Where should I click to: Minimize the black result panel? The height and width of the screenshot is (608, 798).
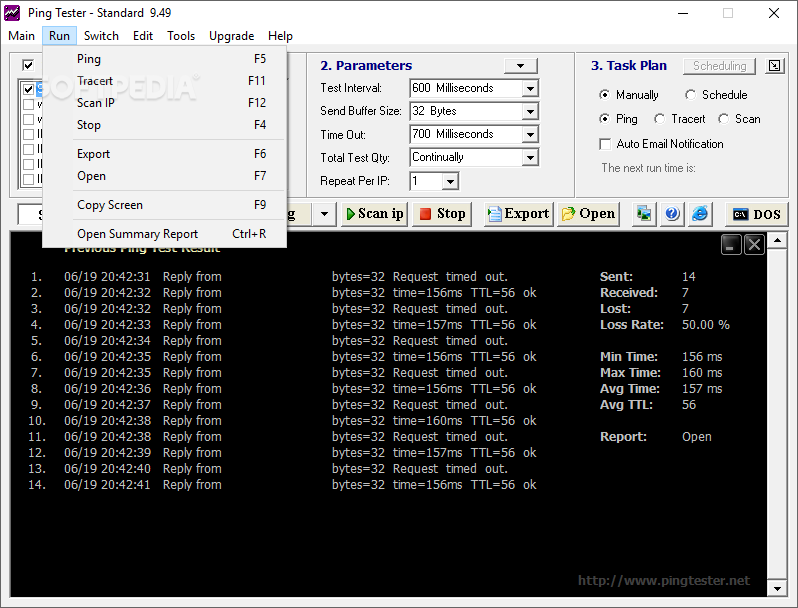tap(731, 245)
